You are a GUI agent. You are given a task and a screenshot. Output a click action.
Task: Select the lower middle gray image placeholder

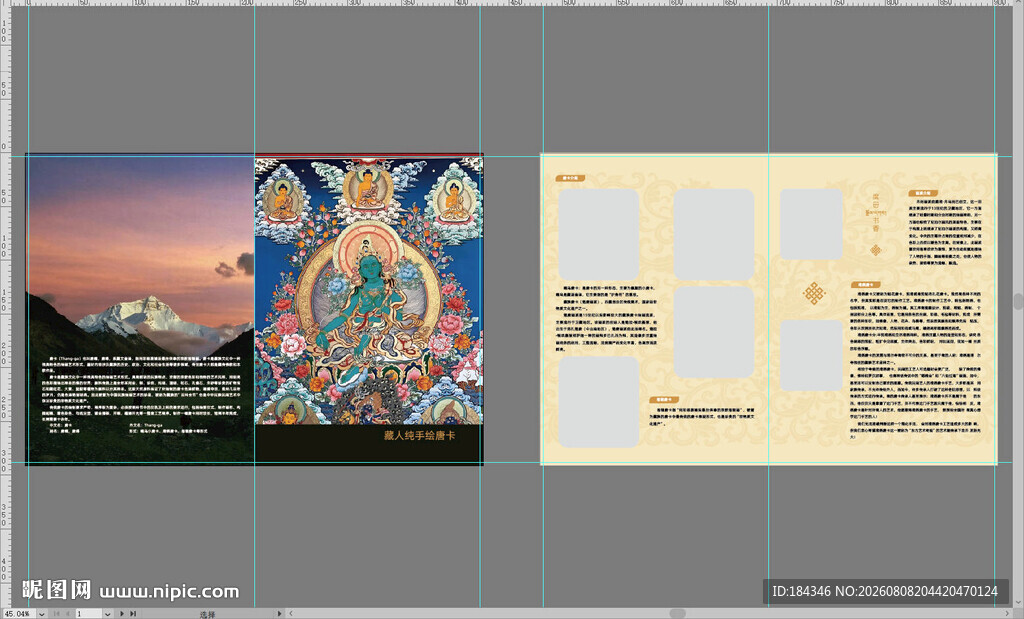pyautogui.click(x=714, y=332)
